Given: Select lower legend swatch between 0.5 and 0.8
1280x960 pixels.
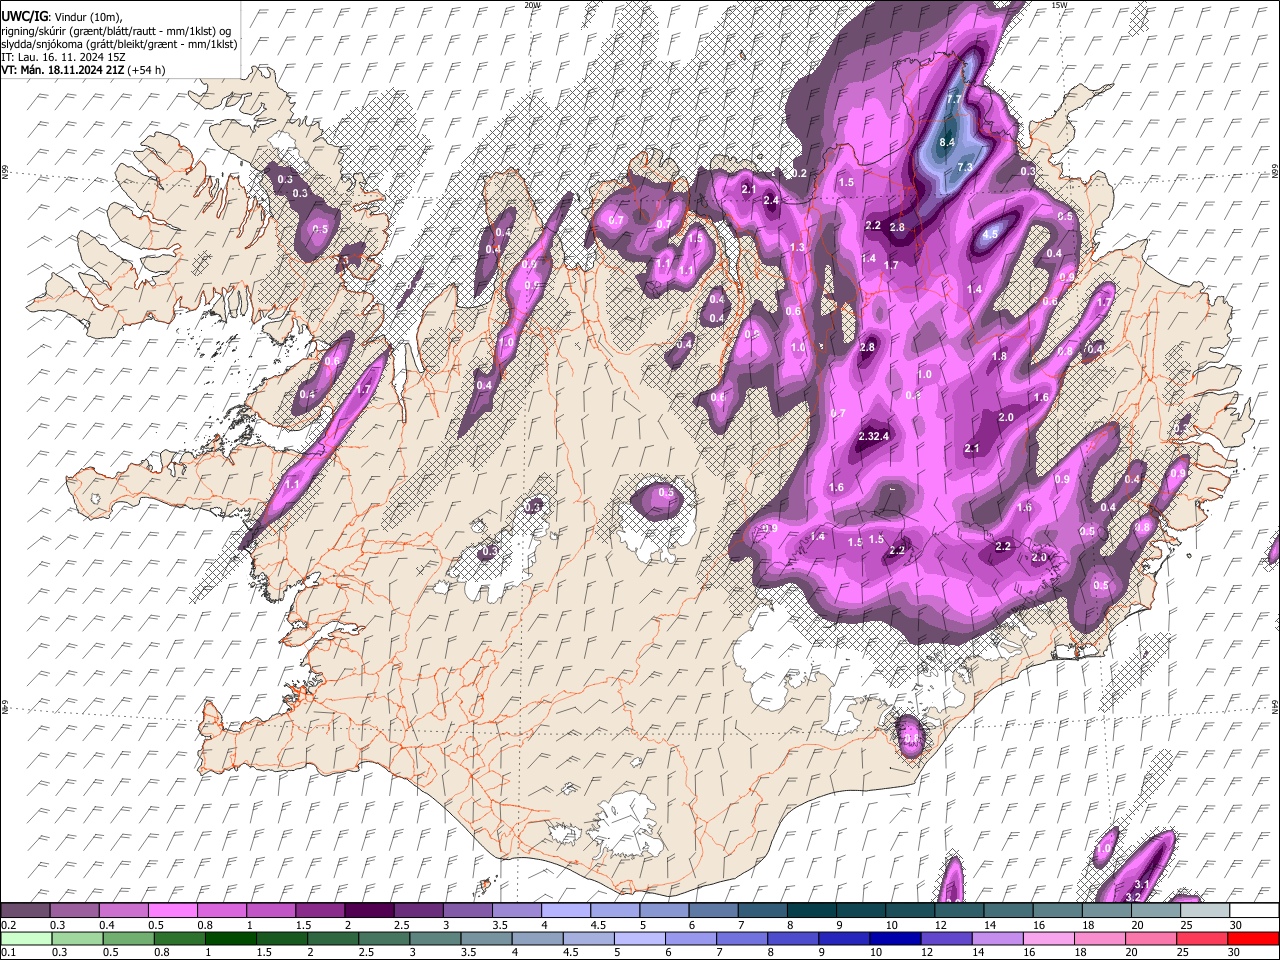Looking at the screenshot, I should click(129, 938).
